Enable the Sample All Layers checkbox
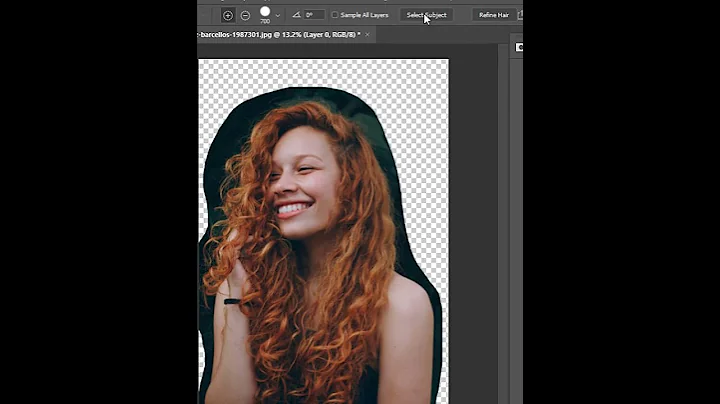Viewport: 720px width, 404px height. 335,15
